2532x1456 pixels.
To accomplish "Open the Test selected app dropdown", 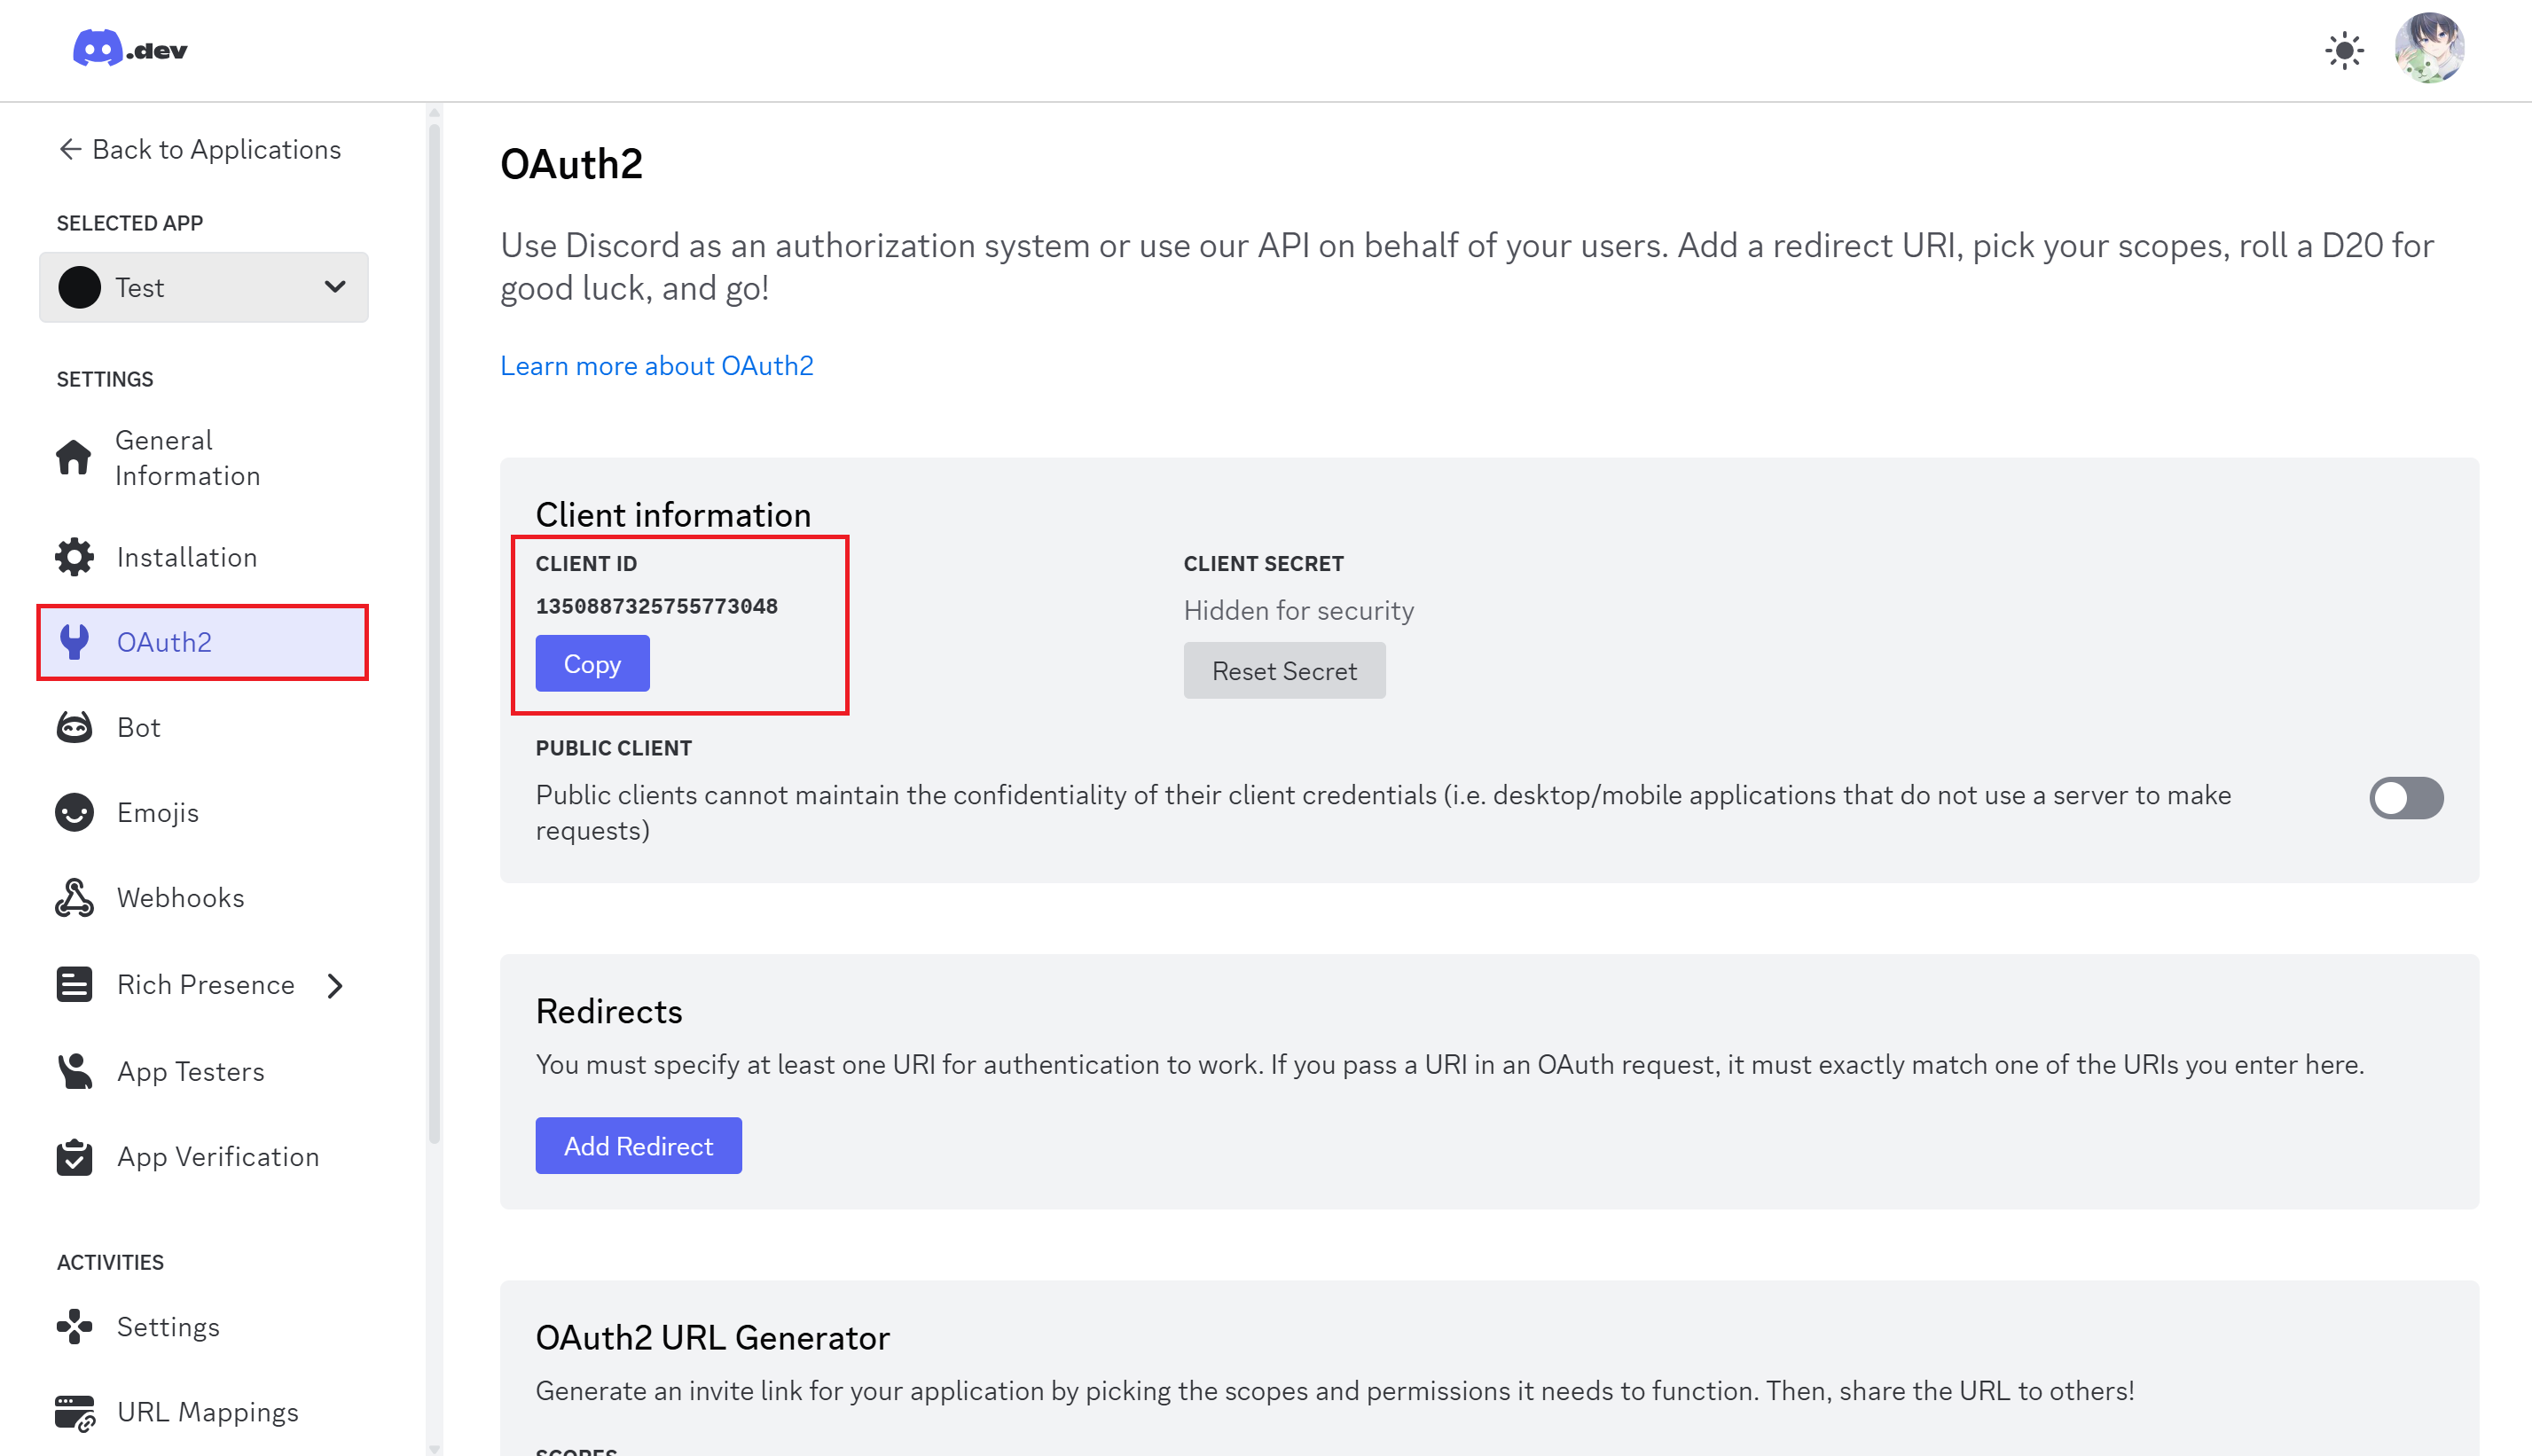I will pos(204,288).
